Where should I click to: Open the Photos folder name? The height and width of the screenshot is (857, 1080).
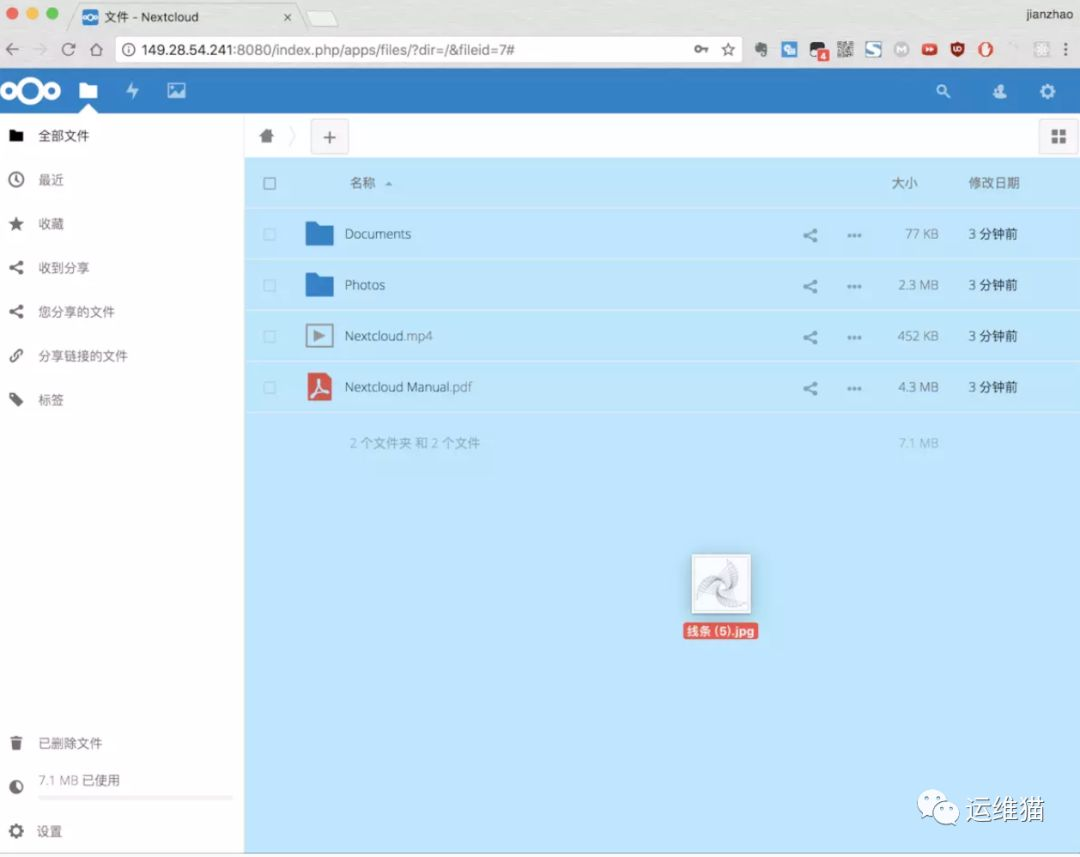tap(364, 285)
